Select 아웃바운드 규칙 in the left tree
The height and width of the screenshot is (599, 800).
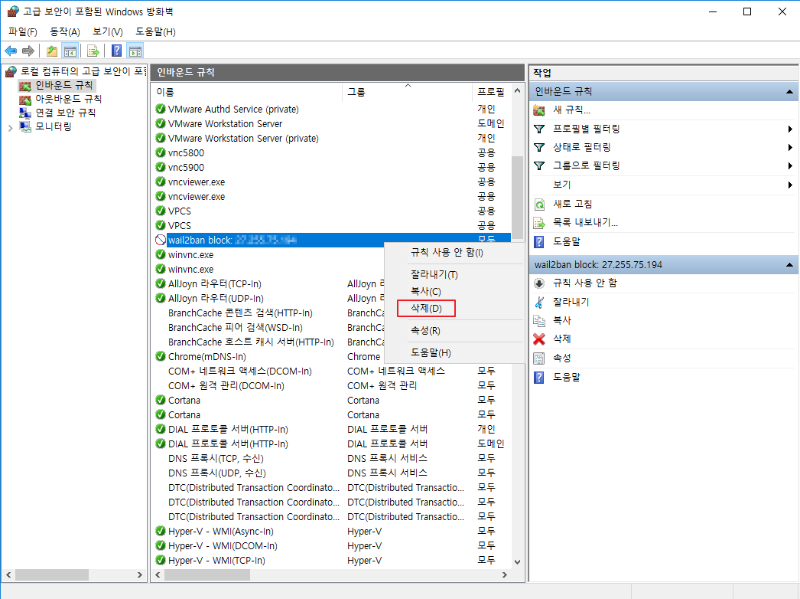[67, 99]
